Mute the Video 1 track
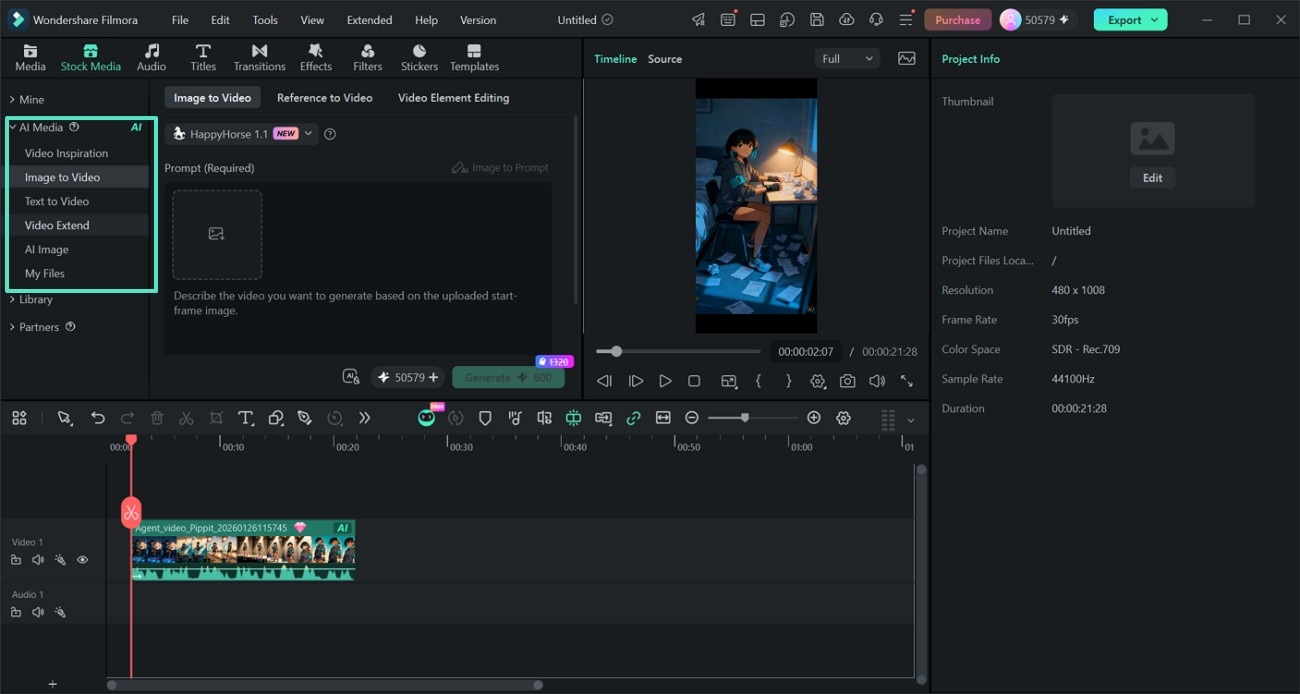1300x694 pixels. (38, 560)
